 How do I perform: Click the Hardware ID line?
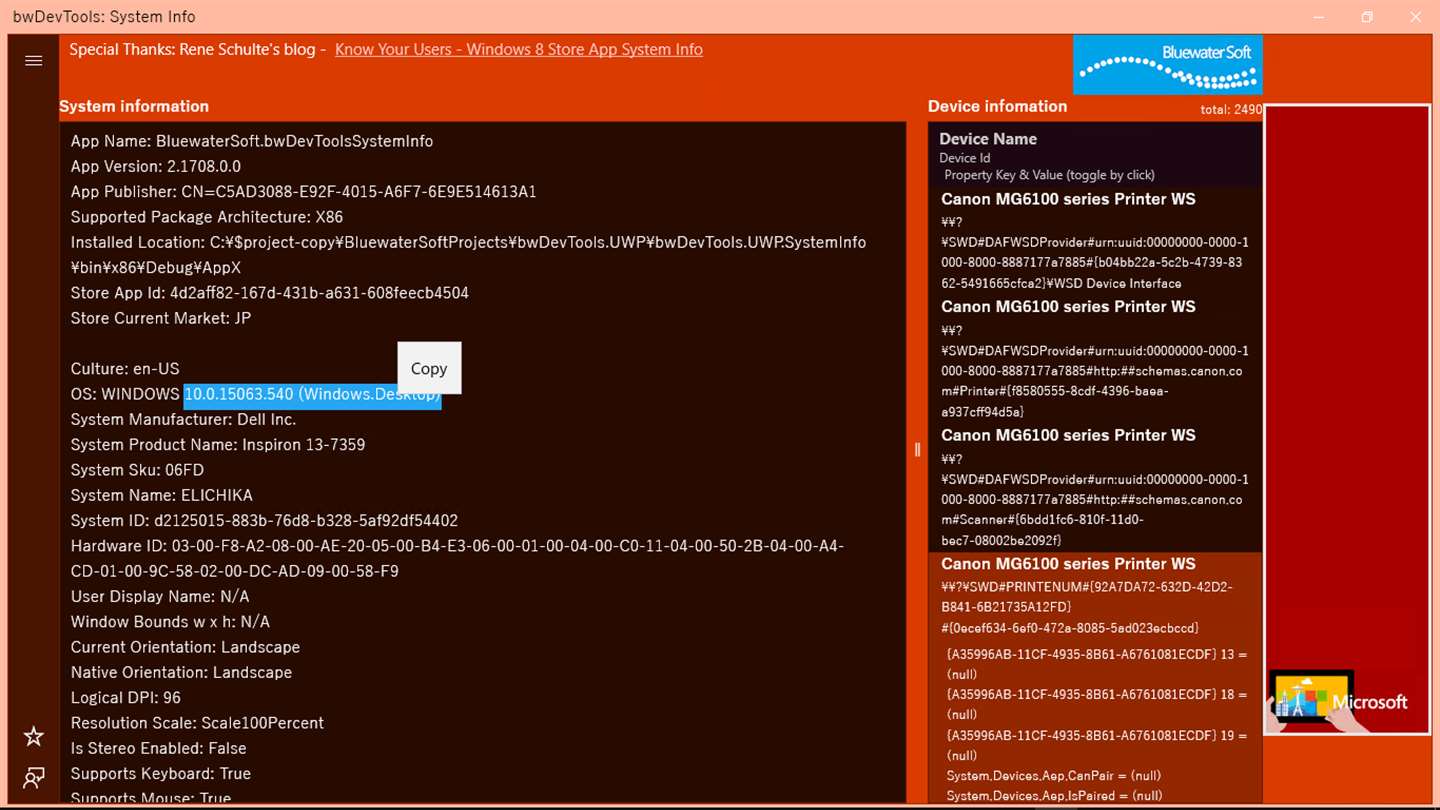click(457, 558)
